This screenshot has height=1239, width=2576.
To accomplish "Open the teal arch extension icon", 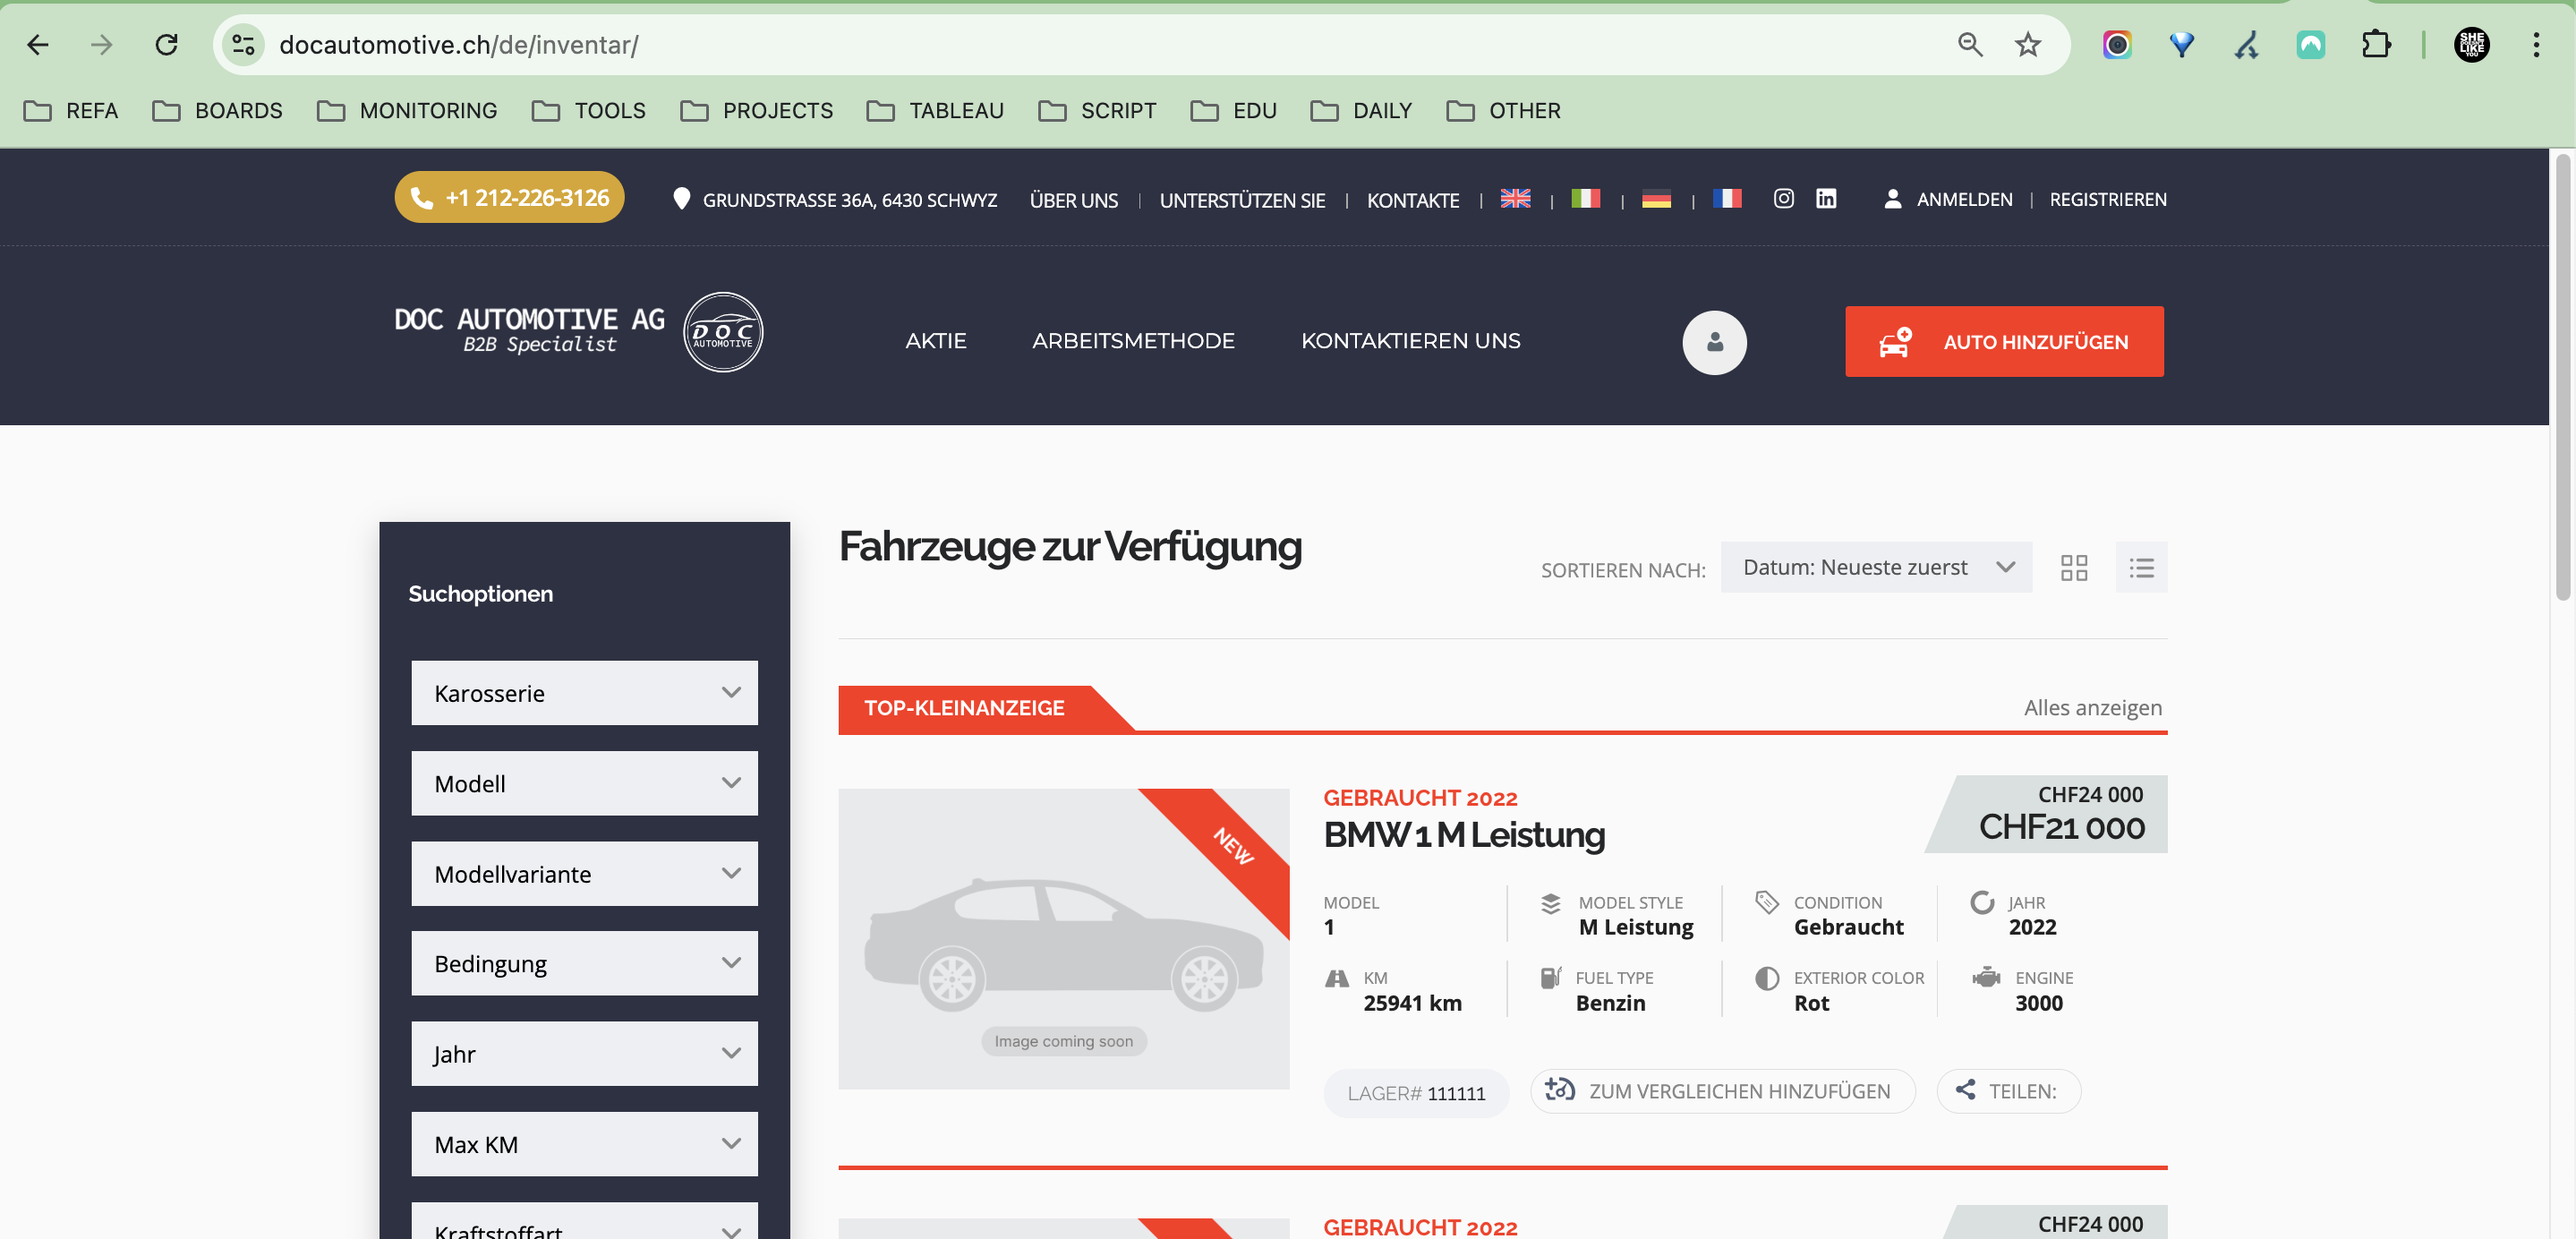I will pyautogui.click(x=2311, y=45).
